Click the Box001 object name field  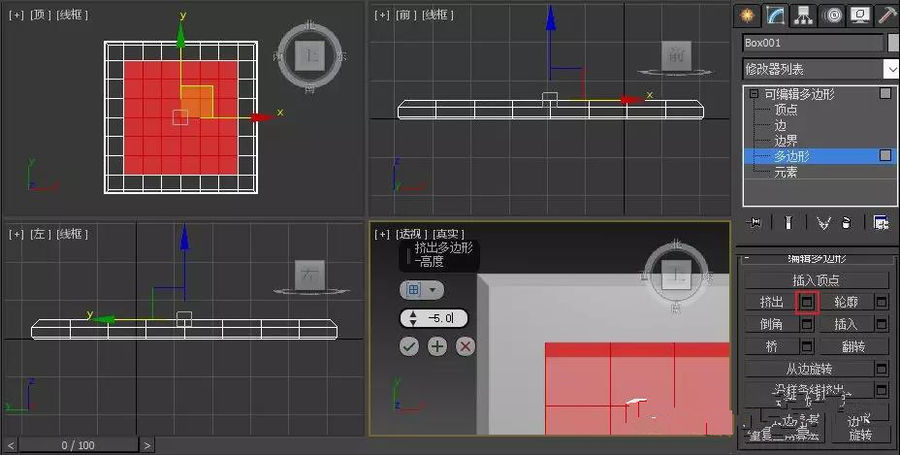pos(813,43)
